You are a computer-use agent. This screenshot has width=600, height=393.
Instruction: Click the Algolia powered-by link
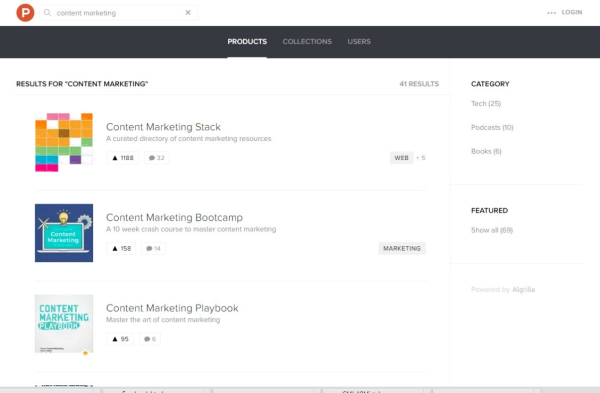point(523,290)
